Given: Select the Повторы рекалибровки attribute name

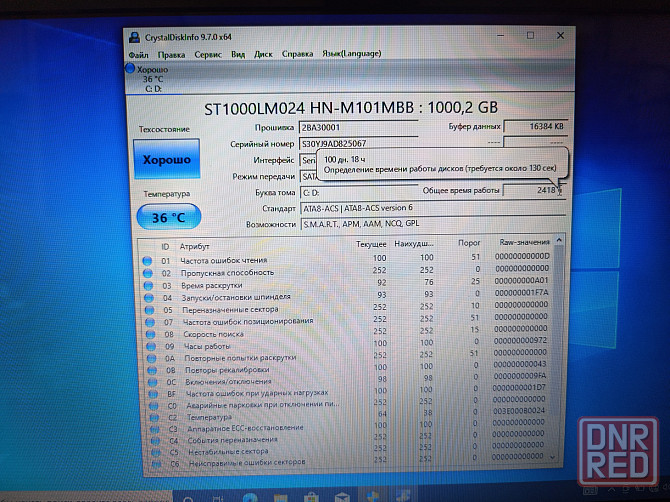Looking at the screenshot, I should pyautogui.click(x=227, y=370).
